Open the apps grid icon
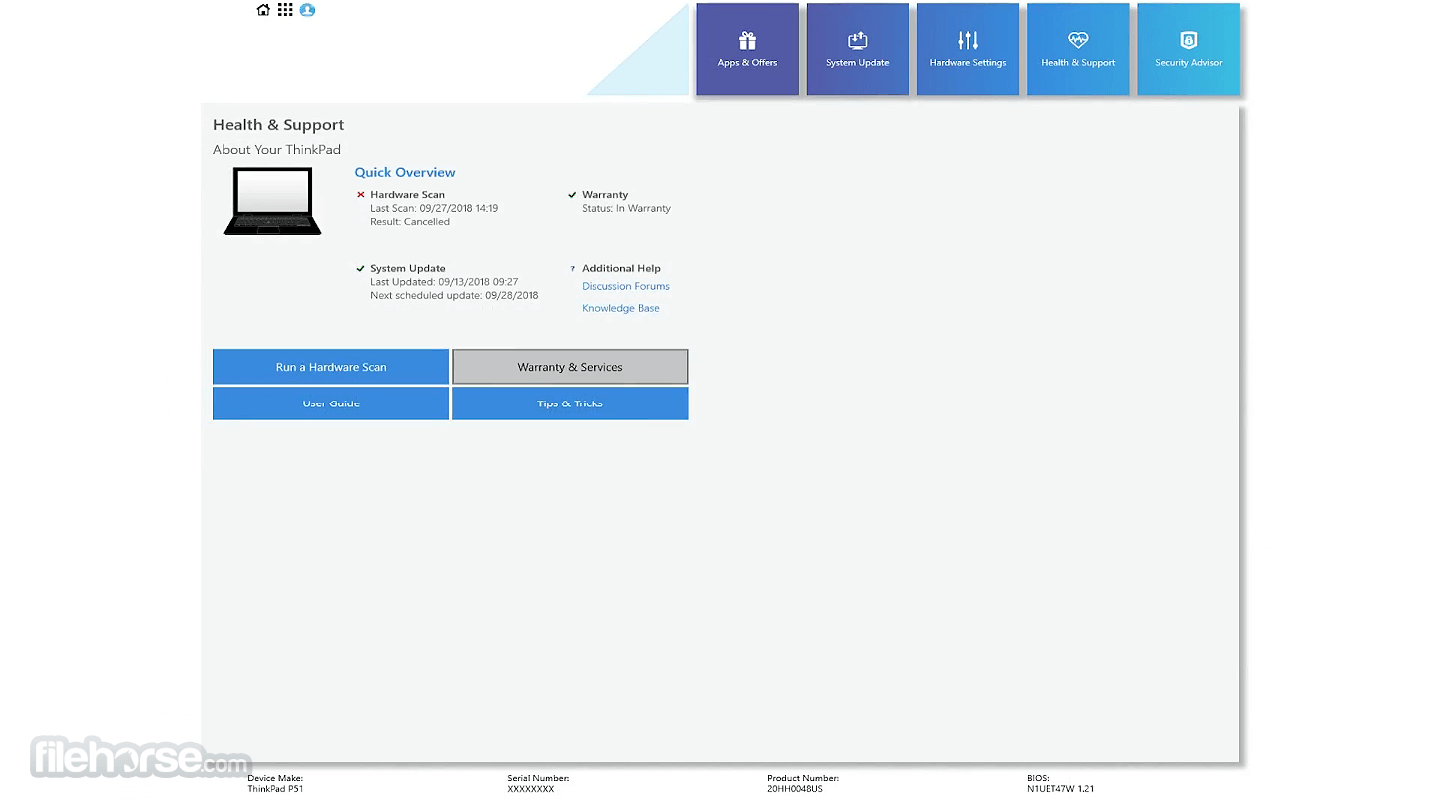The width and height of the screenshot is (1439, 808). pyautogui.click(x=285, y=10)
